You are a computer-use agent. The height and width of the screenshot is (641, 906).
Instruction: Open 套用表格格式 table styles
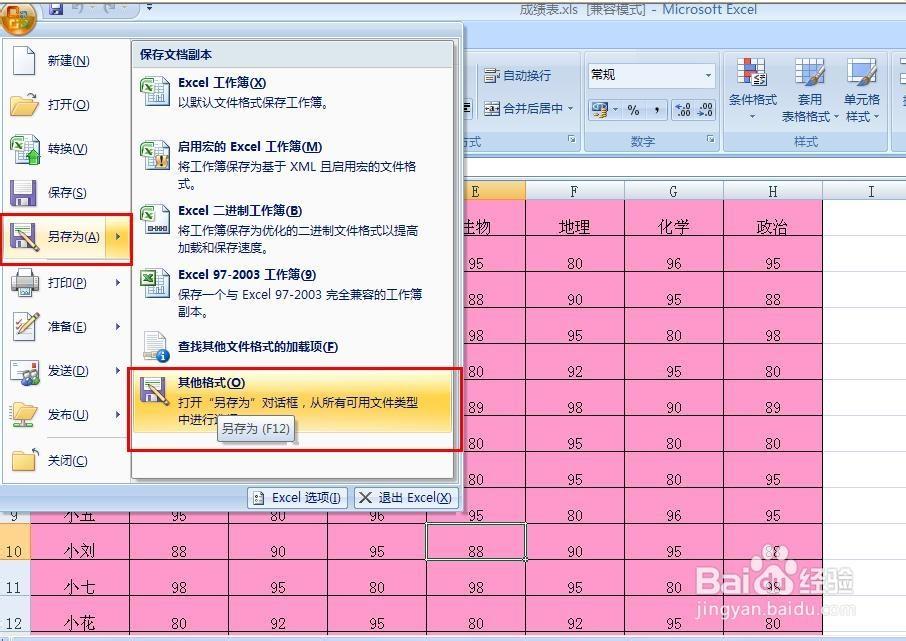coord(810,90)
